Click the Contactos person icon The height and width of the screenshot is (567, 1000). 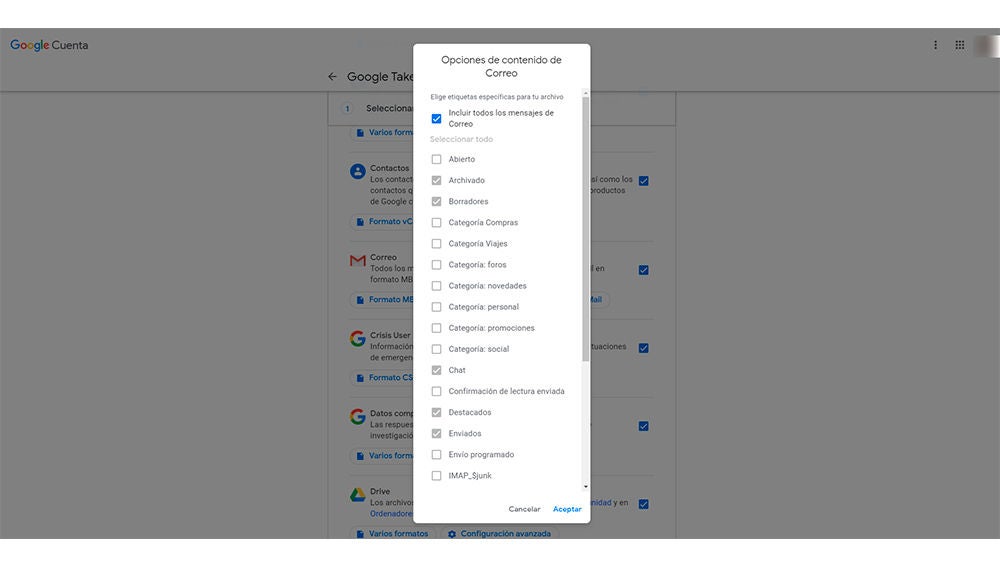pos(357,171)
